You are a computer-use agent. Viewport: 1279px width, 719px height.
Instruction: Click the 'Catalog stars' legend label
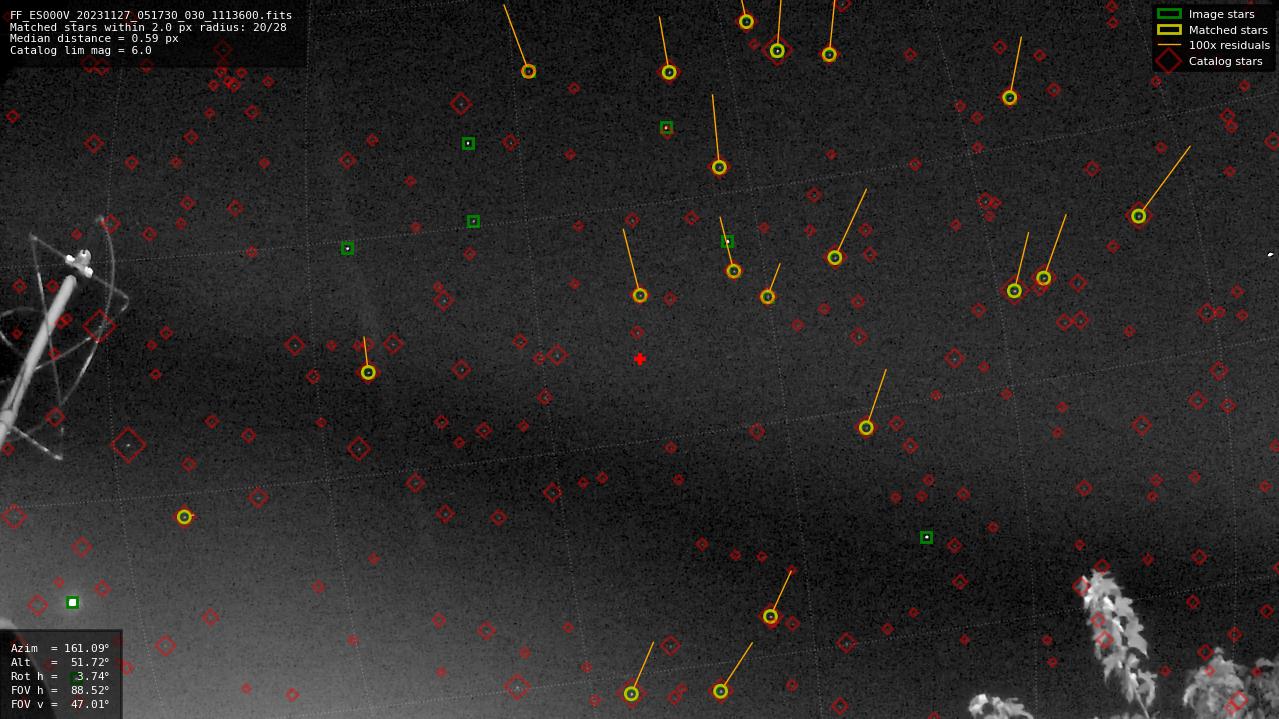[x=1225, y=61]
